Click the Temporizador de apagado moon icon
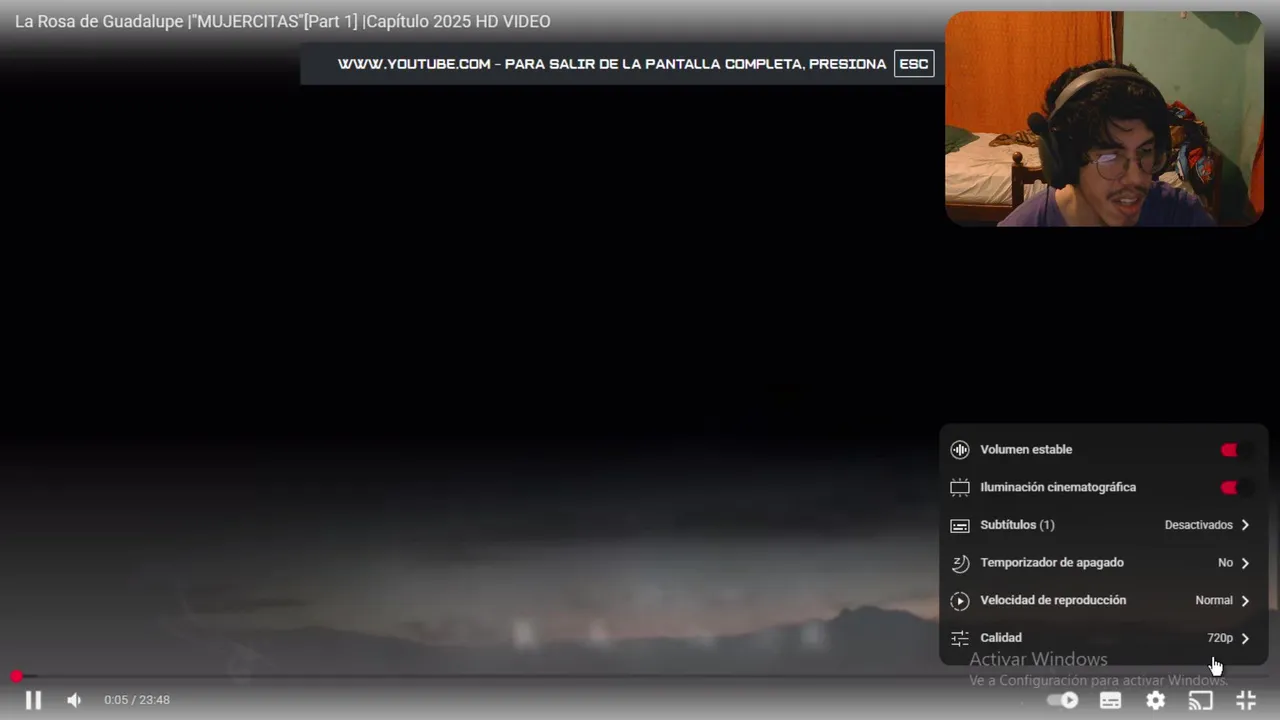The width and height of the screenshot is (1280, 720). pos(960,563)
